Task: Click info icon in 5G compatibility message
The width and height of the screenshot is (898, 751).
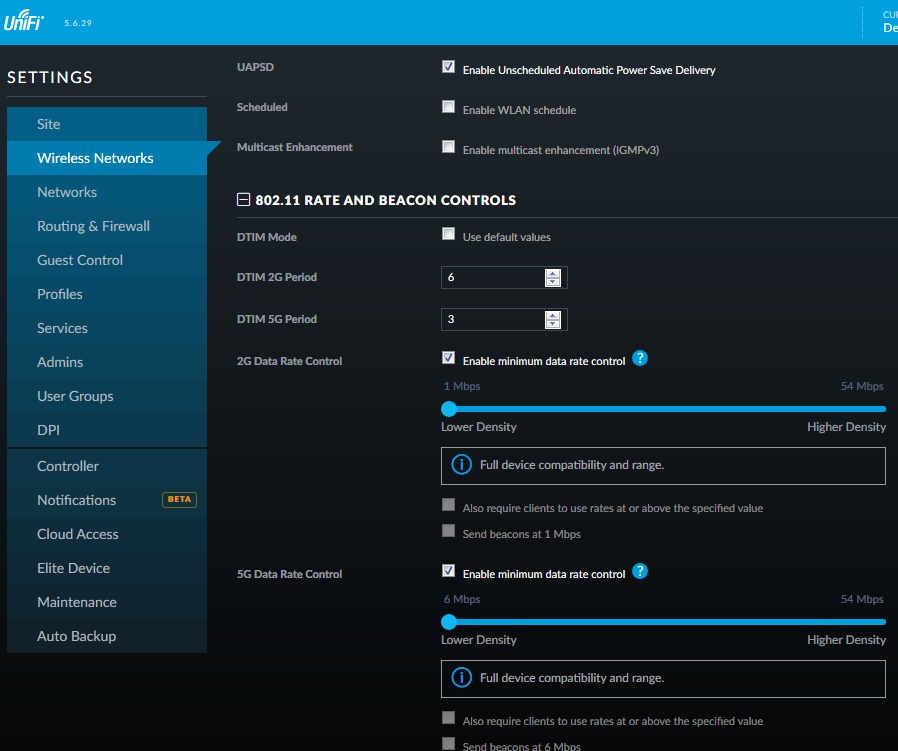Action: point(461,678)
